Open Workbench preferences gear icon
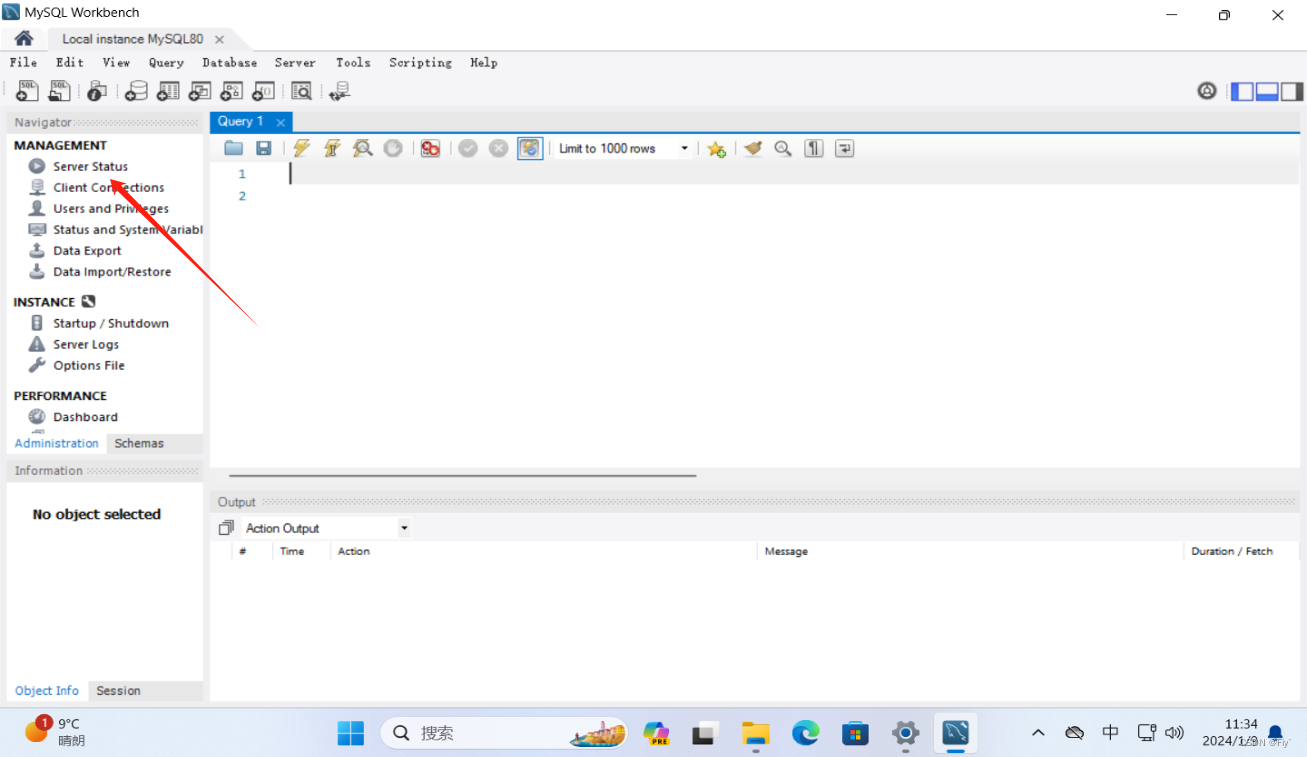Screen dimensions: 1307x757 1207,91
